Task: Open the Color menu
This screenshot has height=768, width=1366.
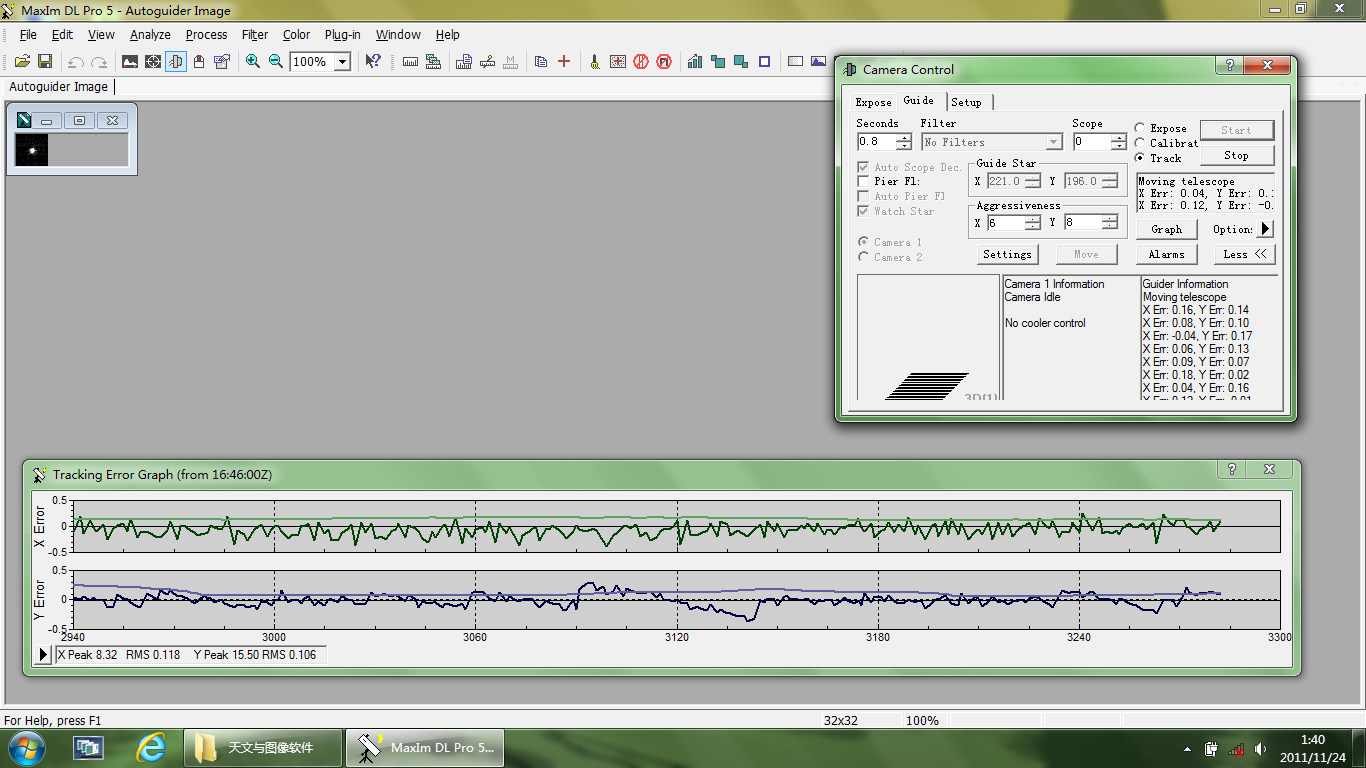Action: [x=296, y=34]
